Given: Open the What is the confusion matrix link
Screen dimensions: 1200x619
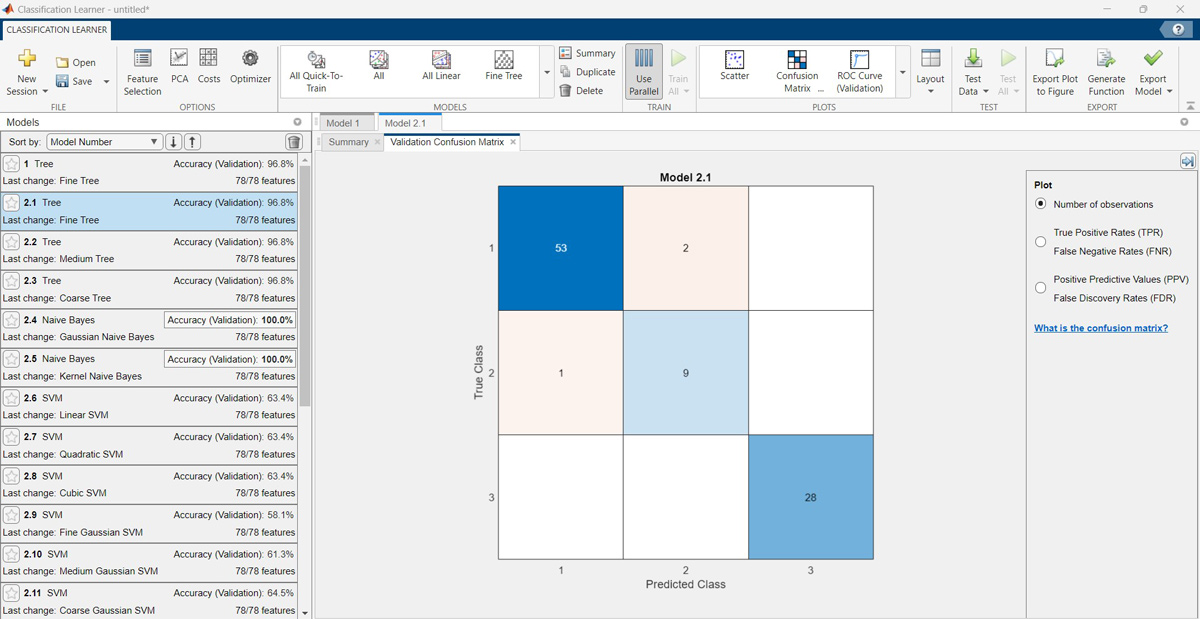Looking at the screenshot, I should (x=1101, y=327).
